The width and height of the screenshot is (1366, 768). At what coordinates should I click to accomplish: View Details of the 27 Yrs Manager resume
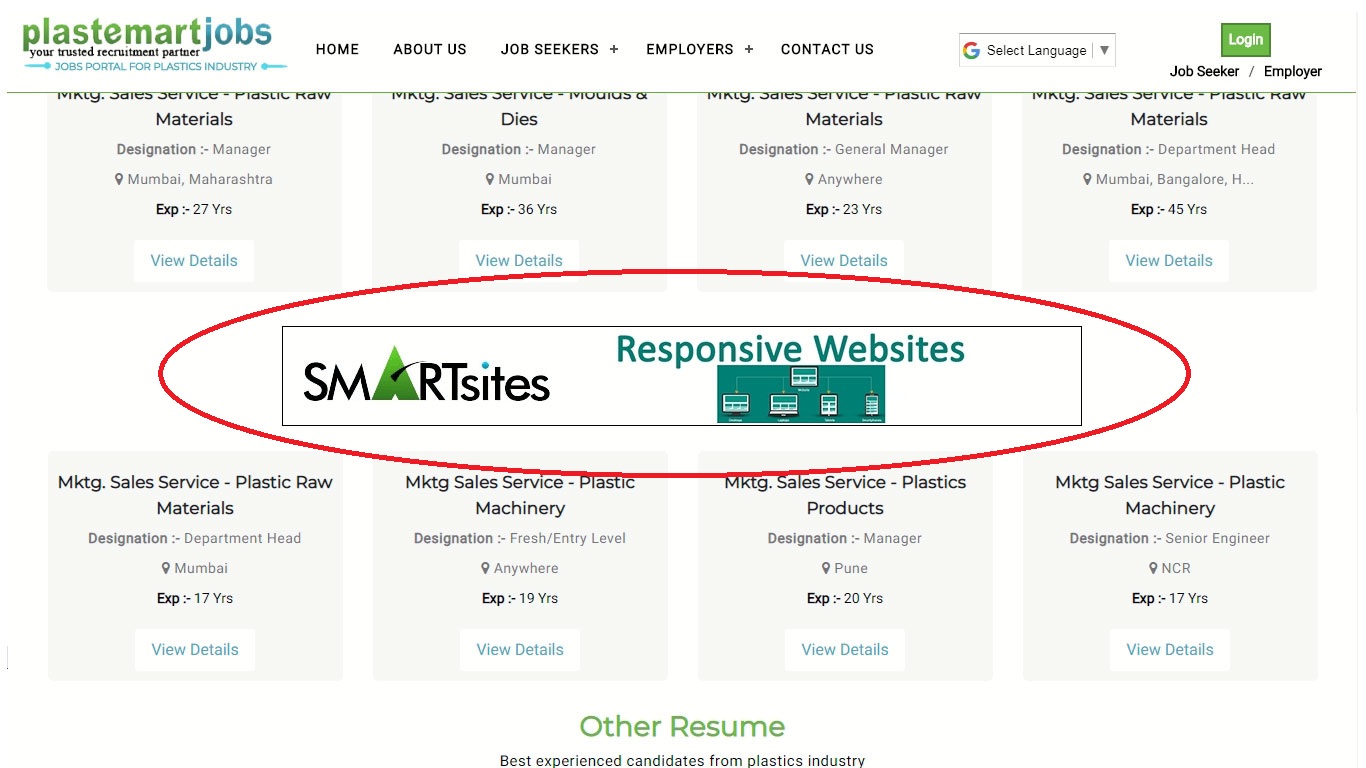[194, 261]
